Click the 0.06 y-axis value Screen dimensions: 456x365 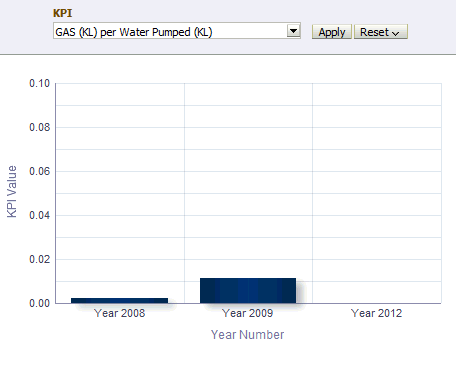[x=39, y=171]
